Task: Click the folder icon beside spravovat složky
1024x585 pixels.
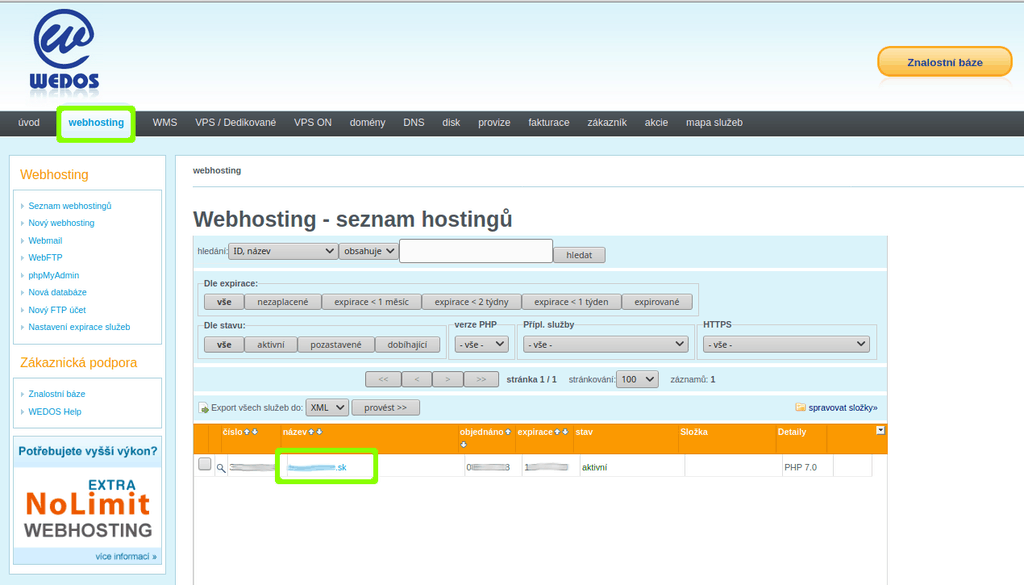Action: point(800,407)
